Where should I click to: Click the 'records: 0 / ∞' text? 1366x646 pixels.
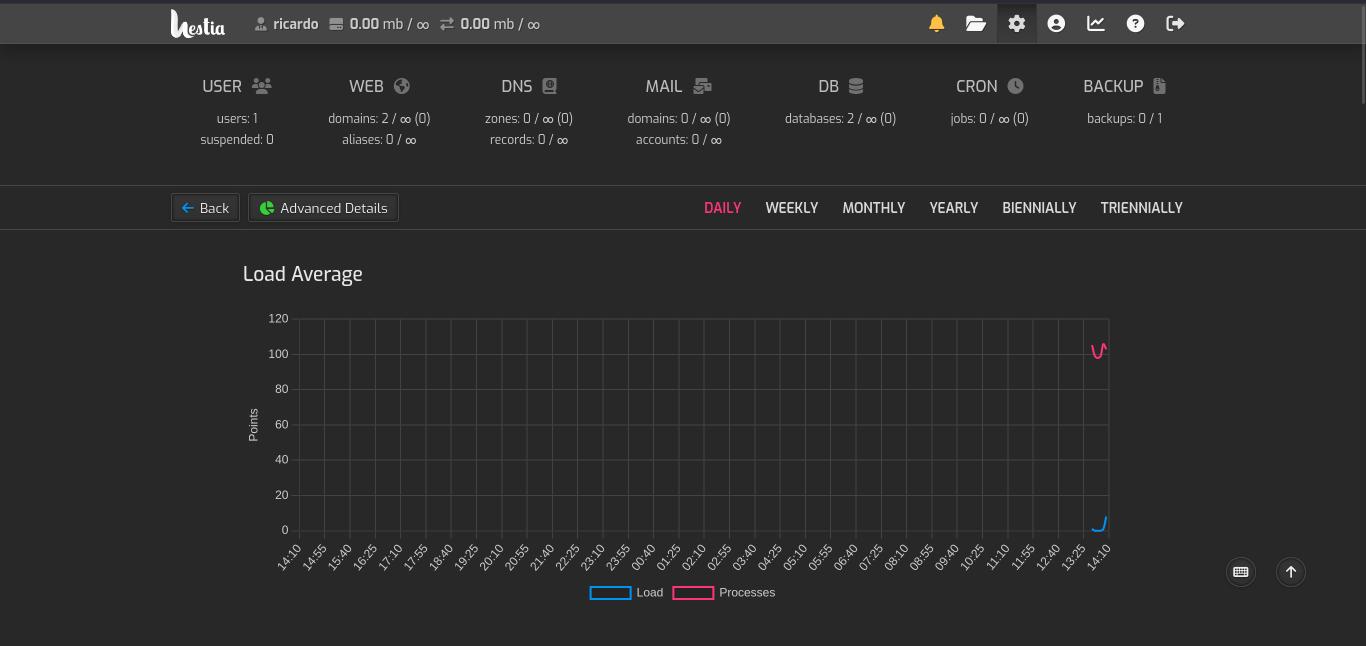click(x=529, y=139)
